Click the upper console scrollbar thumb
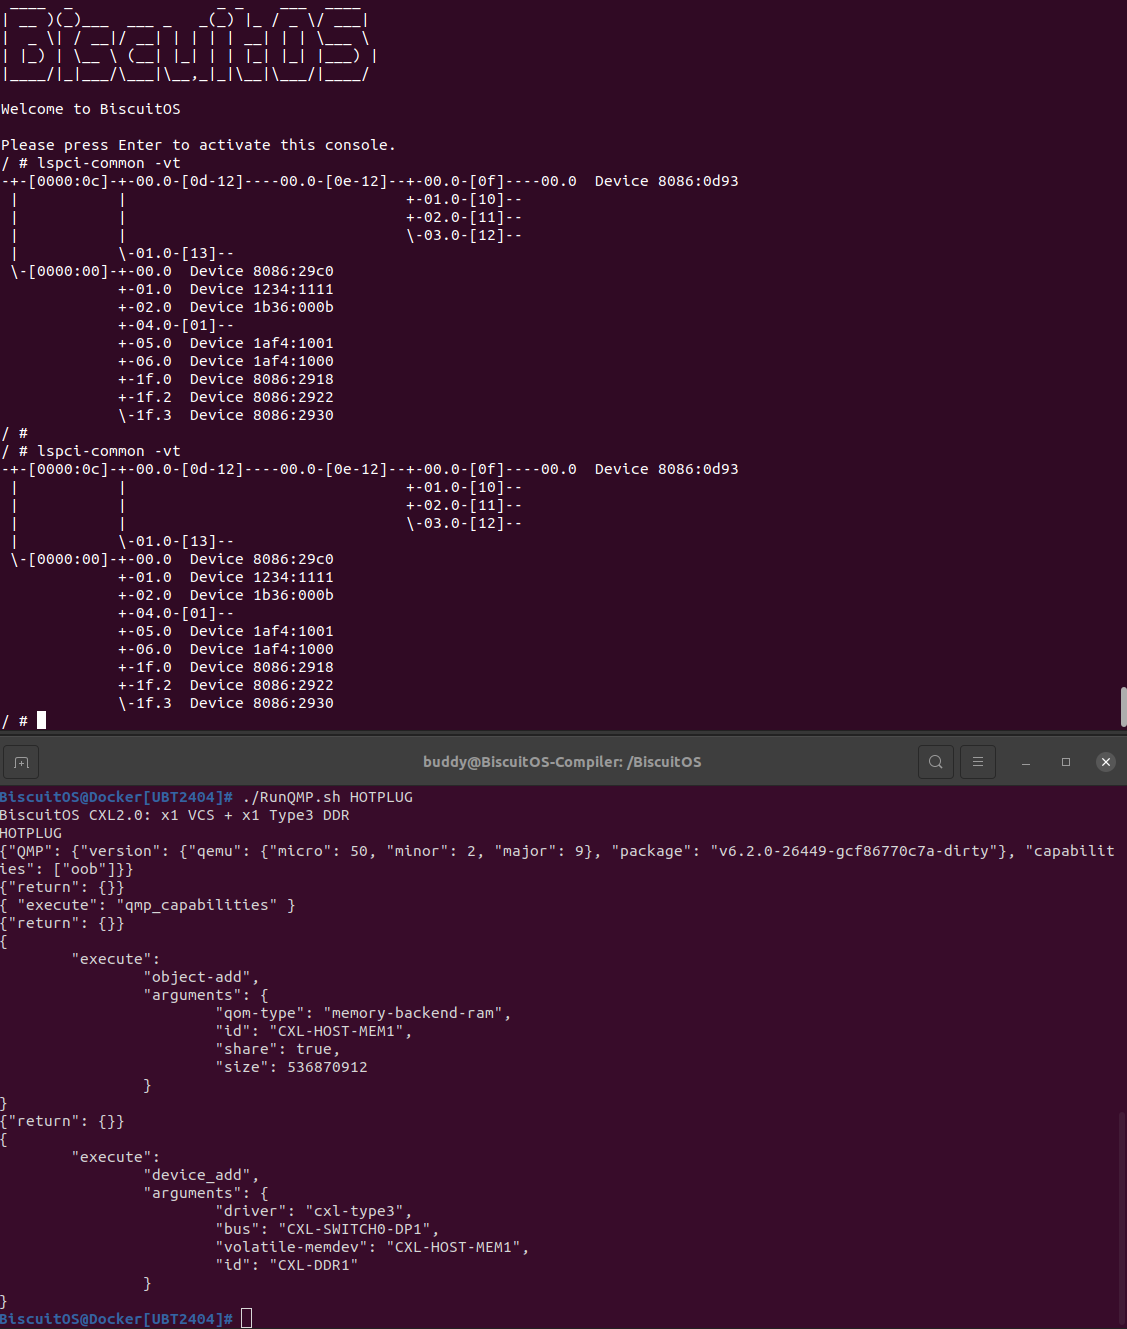1127x1329 pixels. (x=1122, y=706)
